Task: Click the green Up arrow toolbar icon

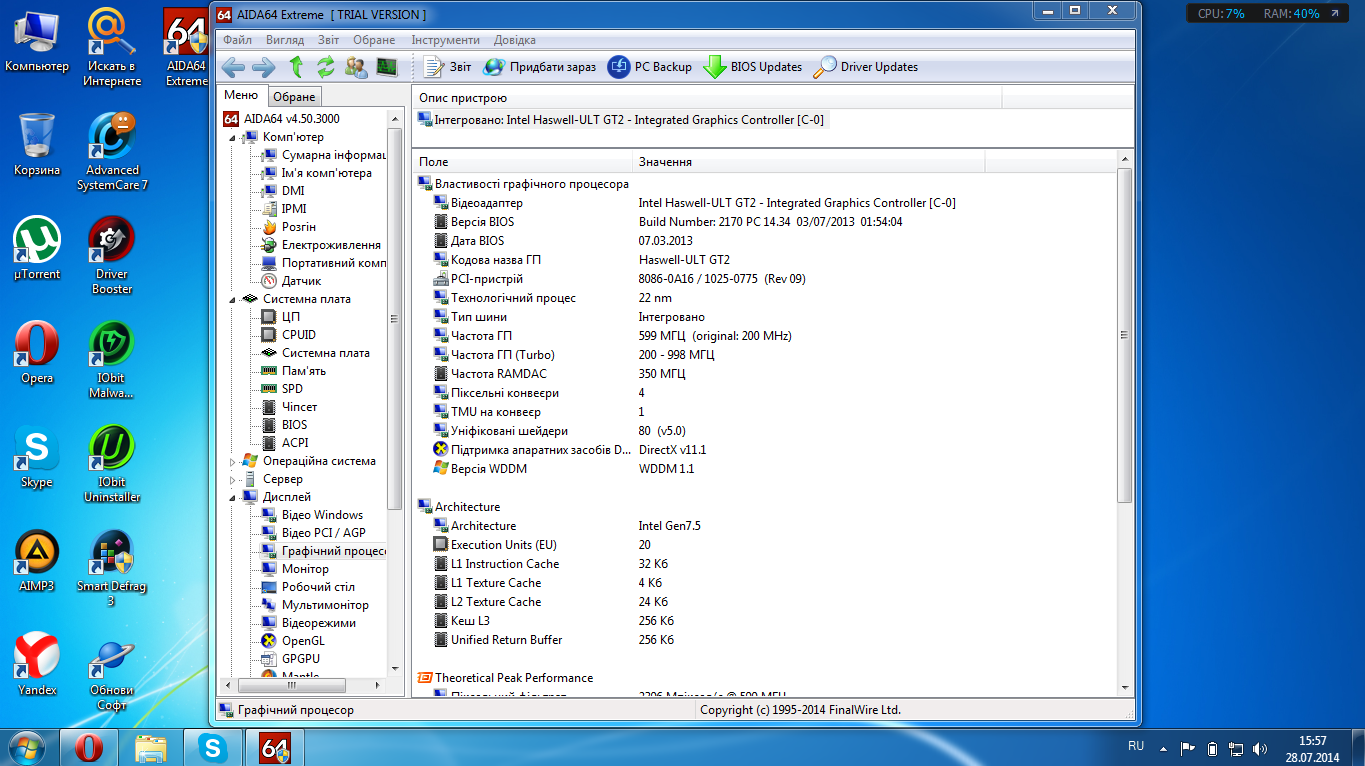Action: click(295, 67)
